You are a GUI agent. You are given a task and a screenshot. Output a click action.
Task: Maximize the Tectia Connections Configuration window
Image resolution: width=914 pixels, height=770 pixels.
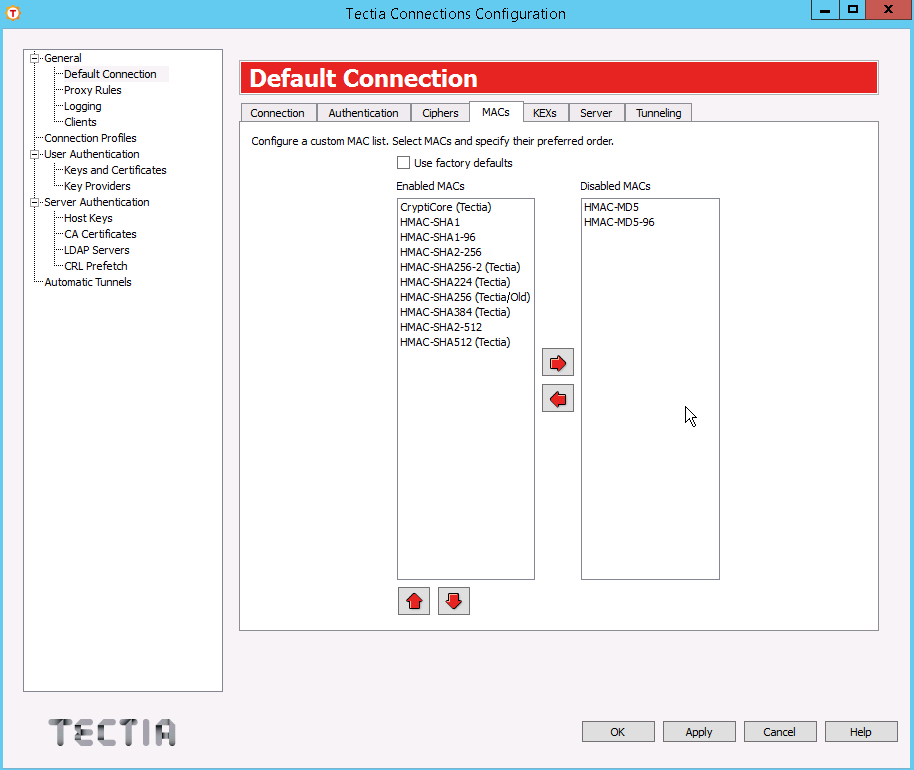pyautogui.click(x=853, y=10)
